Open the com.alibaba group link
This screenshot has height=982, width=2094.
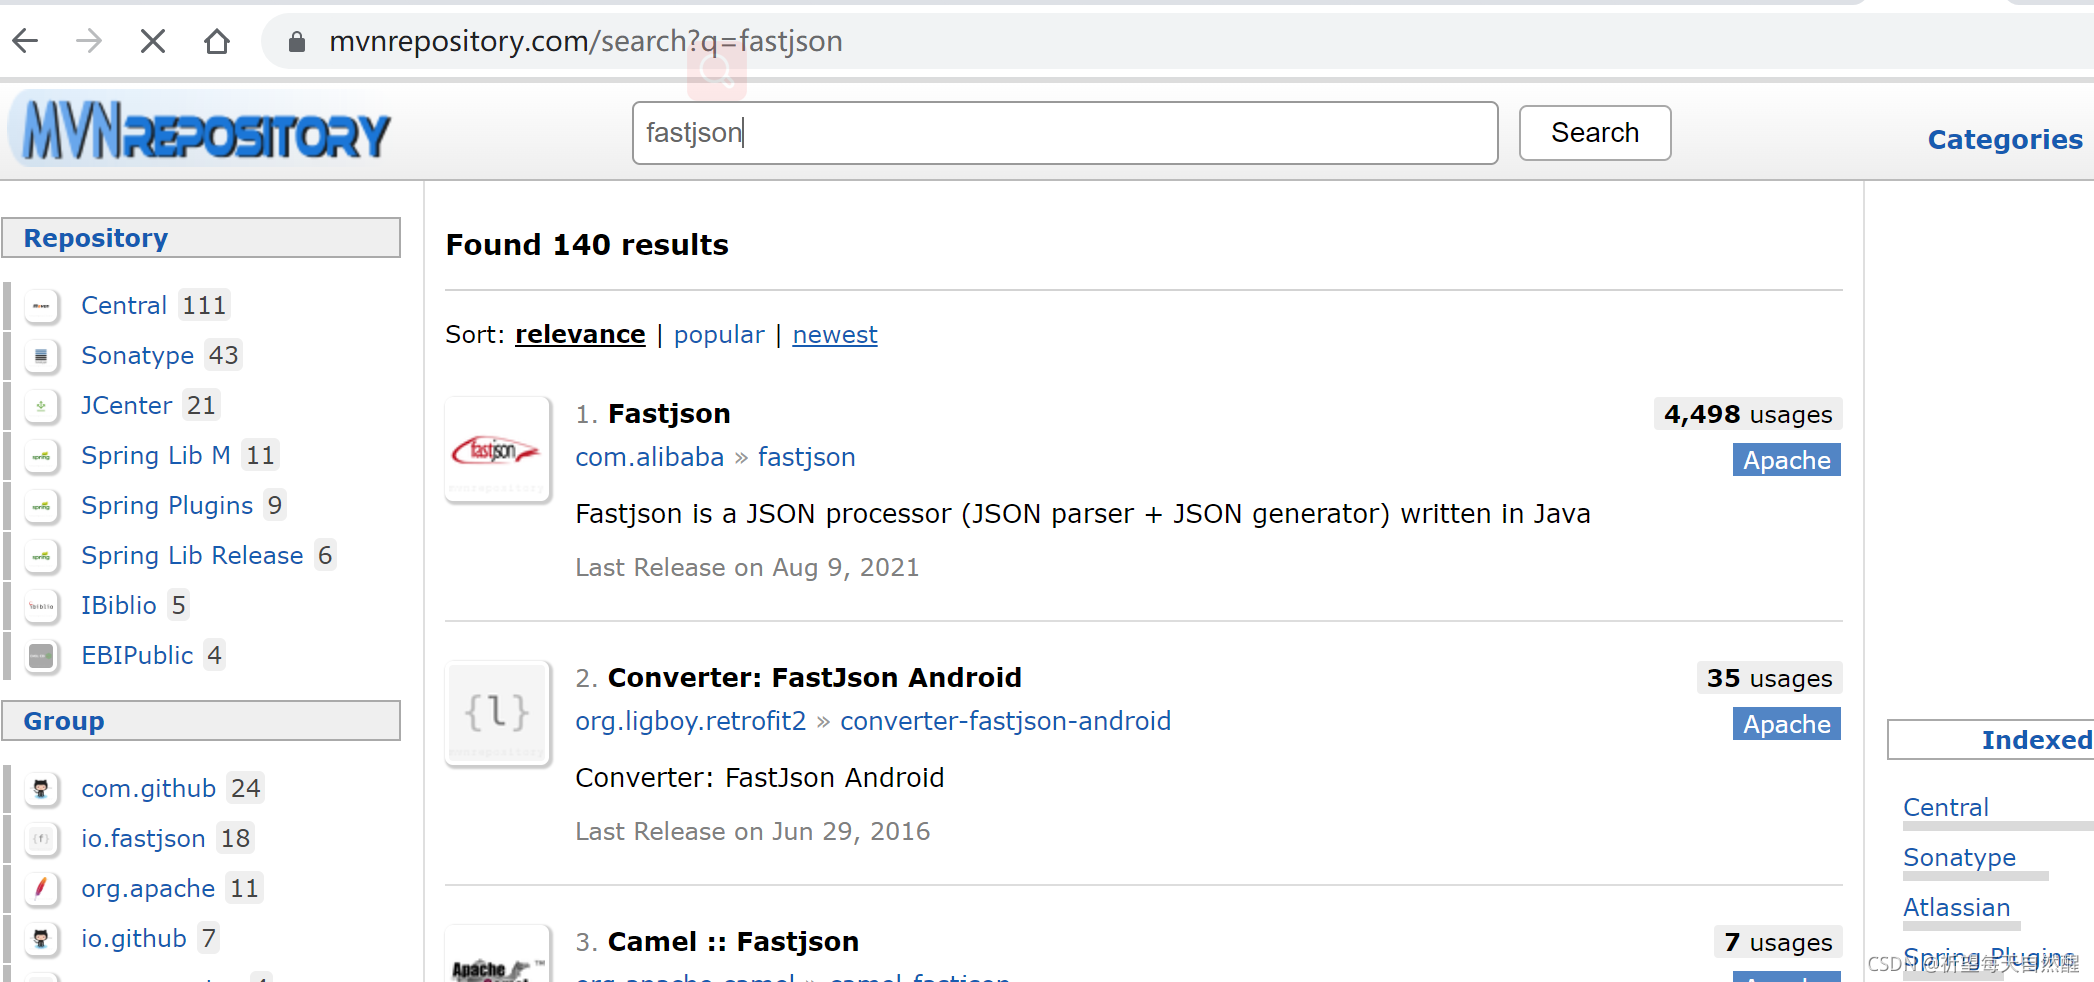[x=649, y=457]
